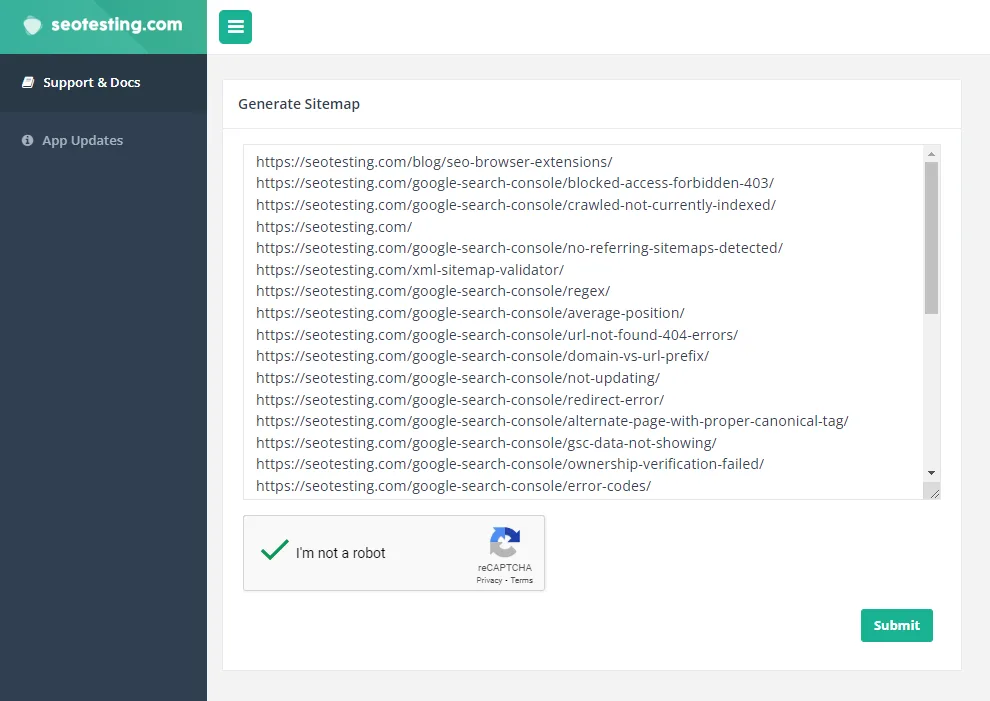Open Support & Docs book icon

(x=28, y=83)
